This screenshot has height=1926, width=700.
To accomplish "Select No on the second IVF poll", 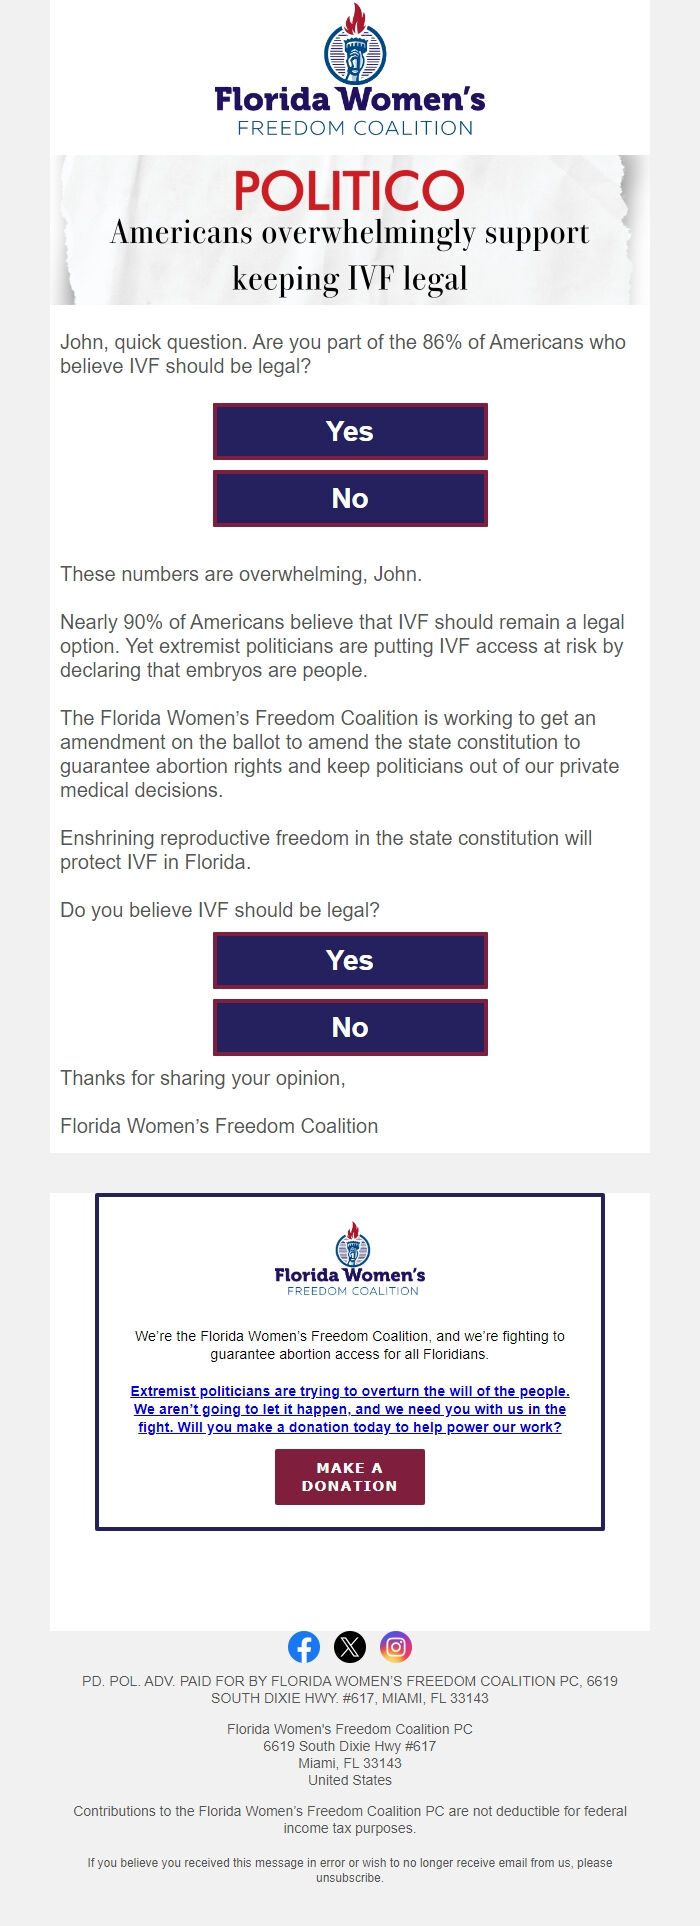I will pos(350,1027).
